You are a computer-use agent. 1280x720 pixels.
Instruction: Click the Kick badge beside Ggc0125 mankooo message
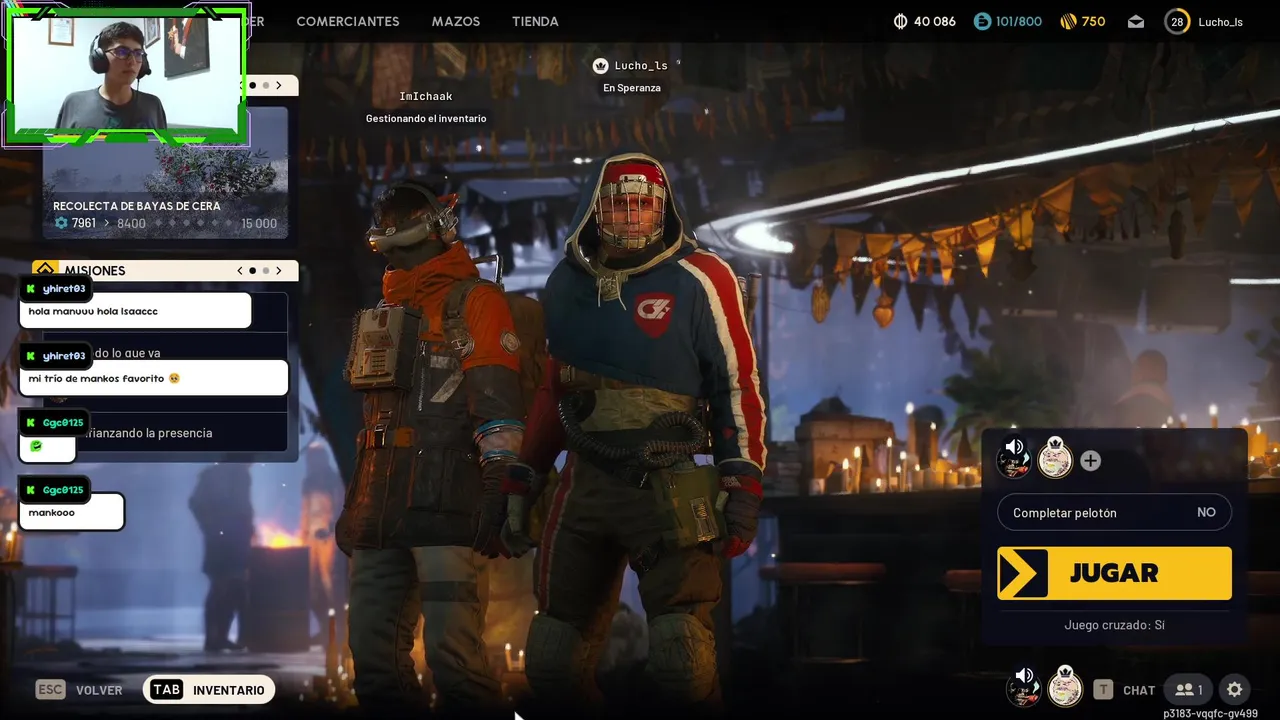pyautogui.click(x=31, y=490)
